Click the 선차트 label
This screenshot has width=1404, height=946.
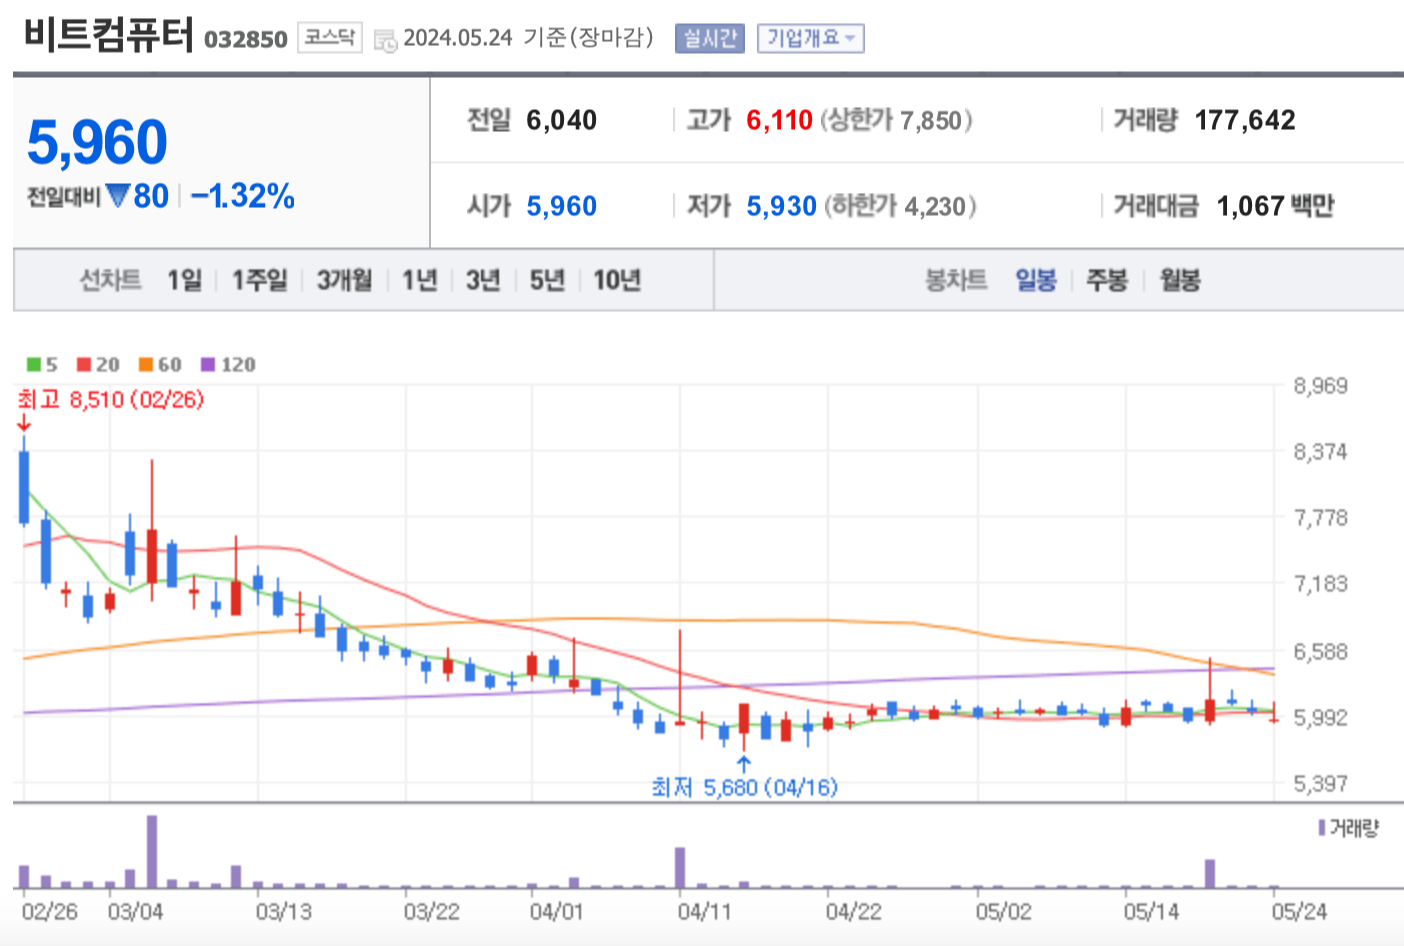pos(110,280)
